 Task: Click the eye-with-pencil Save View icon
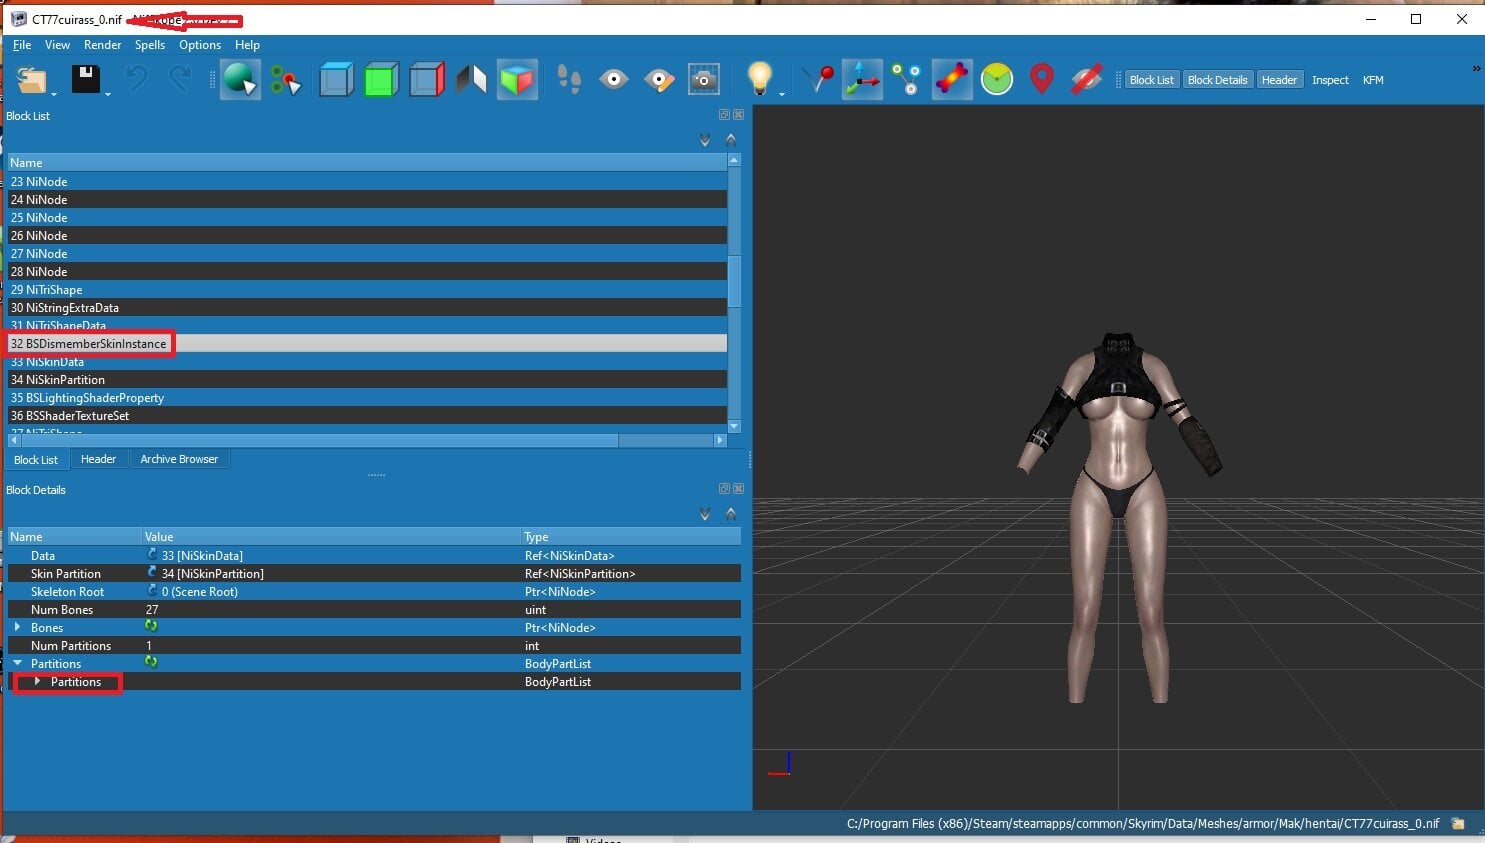659,80
